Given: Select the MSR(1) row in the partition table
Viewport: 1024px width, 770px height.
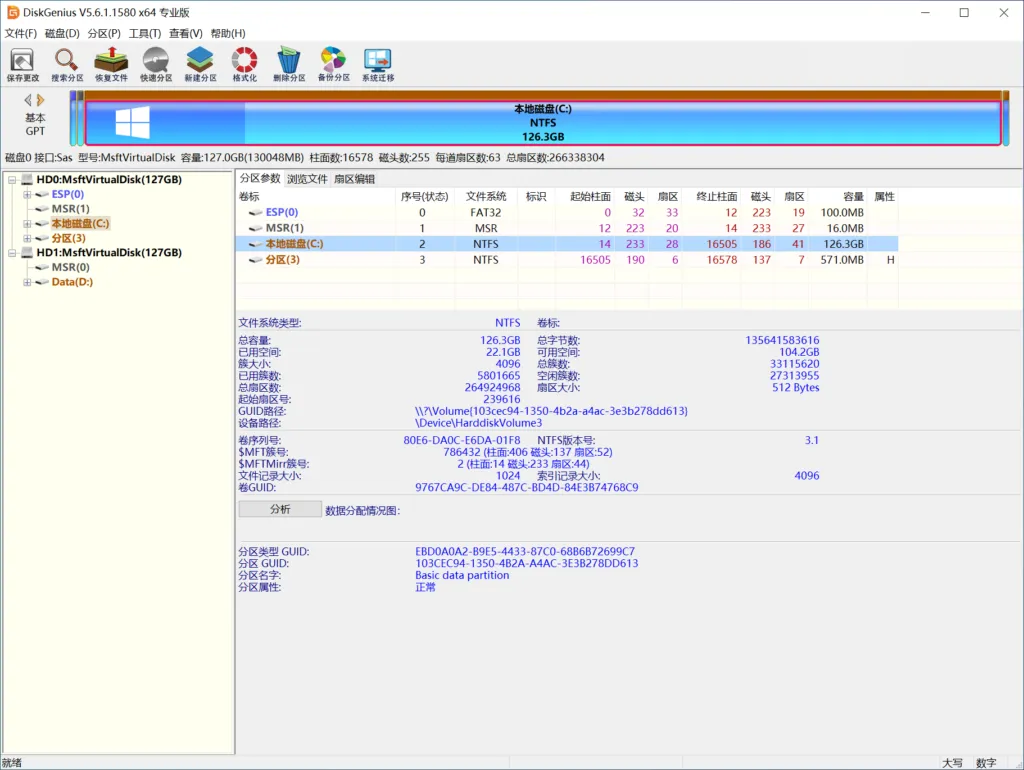Looking at the screenshot, I should tap(567, 228).
